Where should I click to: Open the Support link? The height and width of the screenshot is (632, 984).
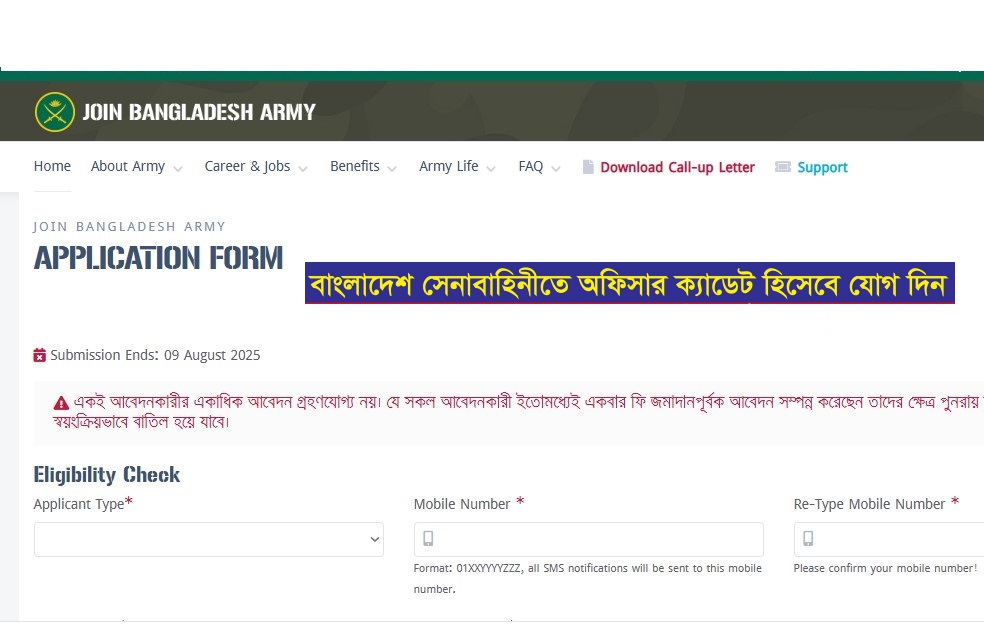[823, 168]
